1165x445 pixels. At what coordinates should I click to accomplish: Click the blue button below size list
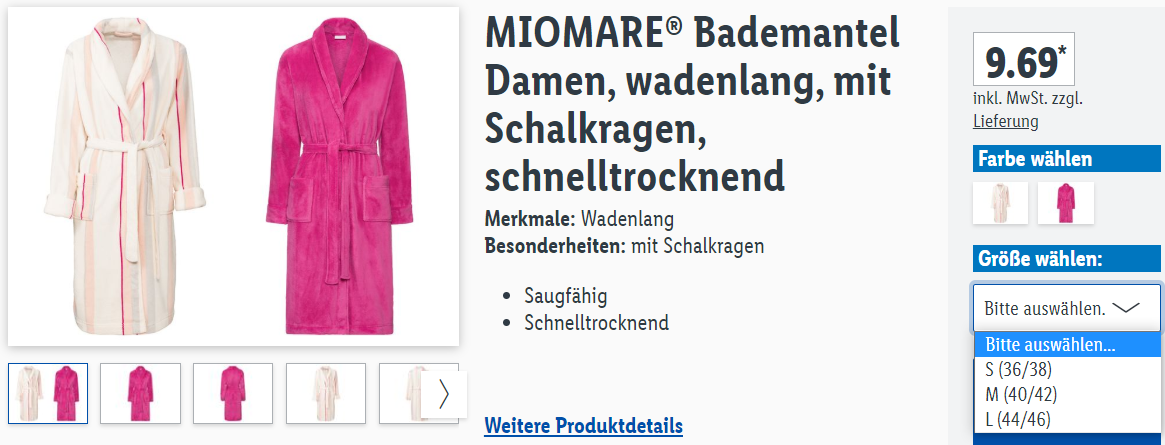coord(1066,439)
